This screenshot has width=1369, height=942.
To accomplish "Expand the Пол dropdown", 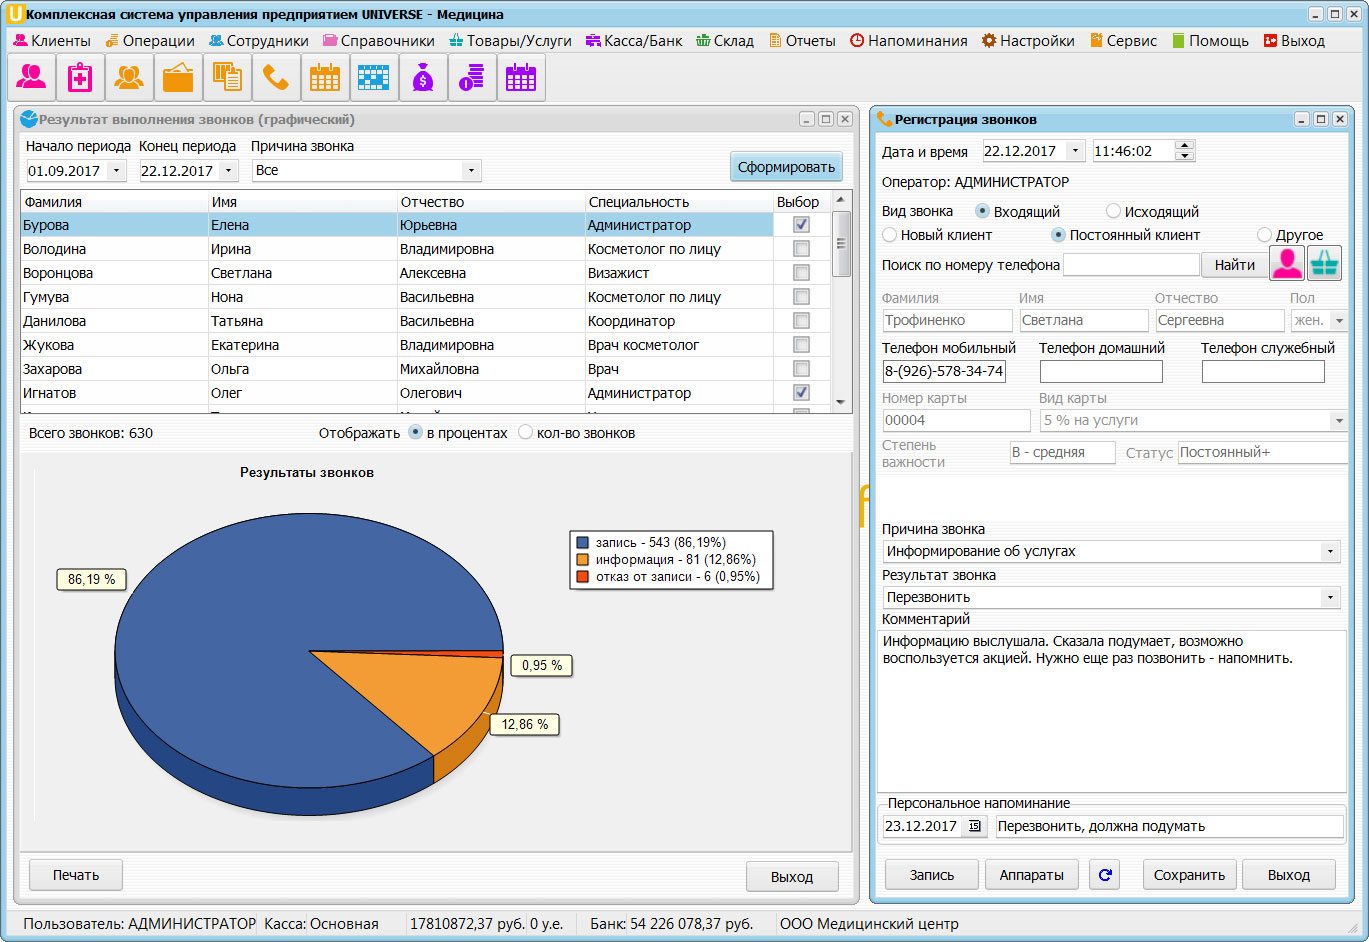I will [1339, 321].
